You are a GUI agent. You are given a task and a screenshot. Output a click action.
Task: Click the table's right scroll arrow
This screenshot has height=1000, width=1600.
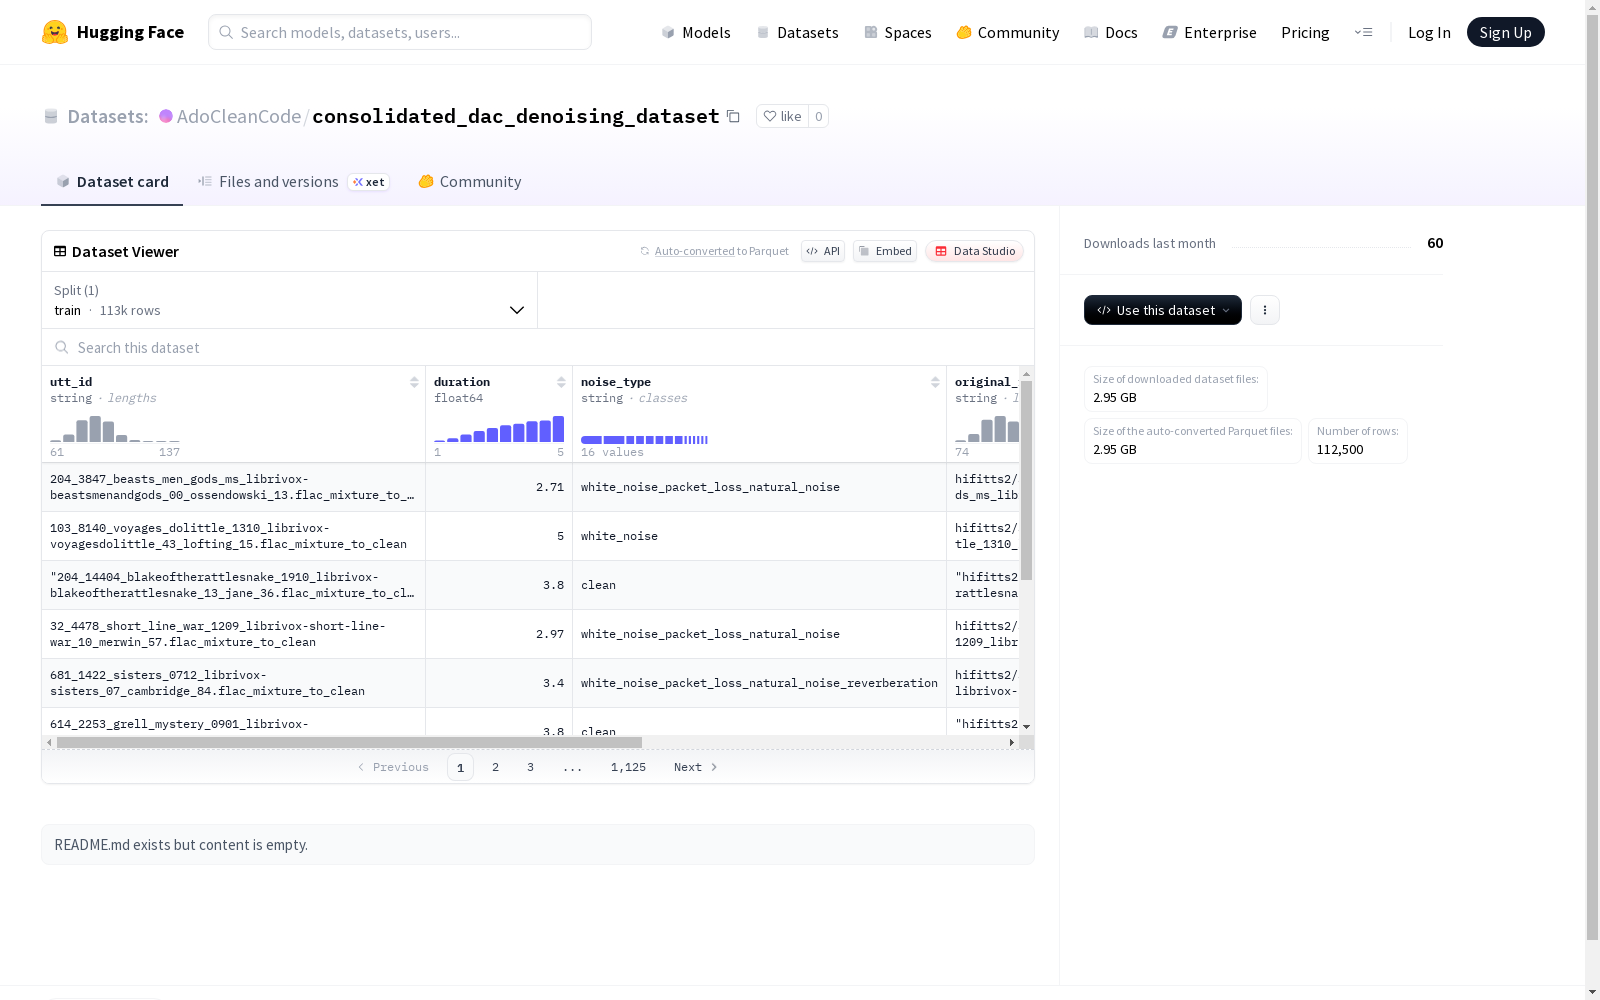pyautogui.click(x=1012, y=742)
